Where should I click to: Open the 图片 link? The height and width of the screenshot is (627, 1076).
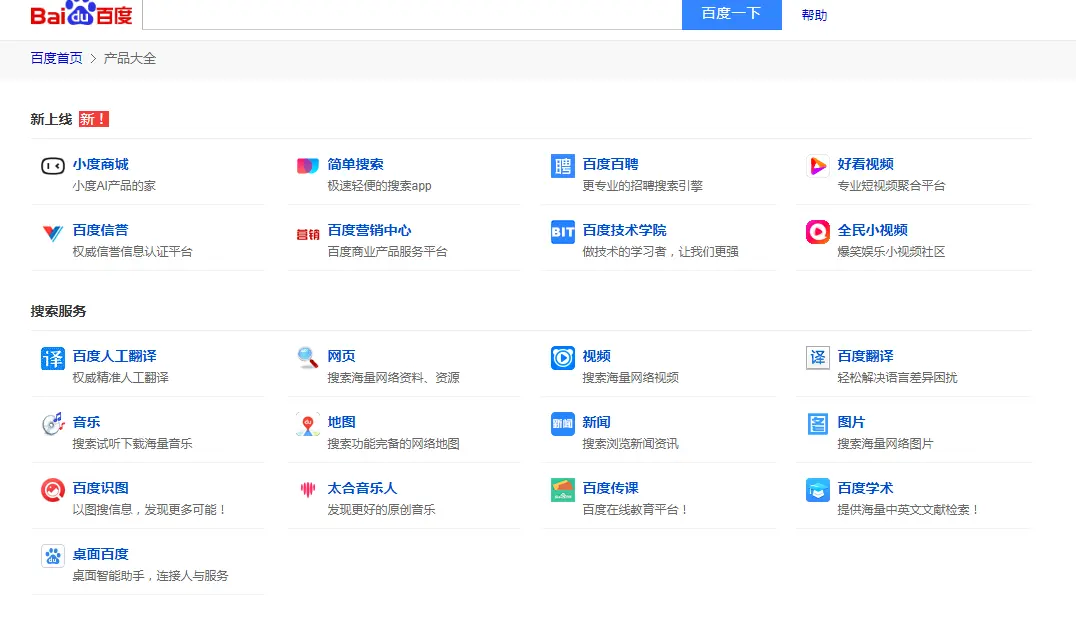click(851, 422)
